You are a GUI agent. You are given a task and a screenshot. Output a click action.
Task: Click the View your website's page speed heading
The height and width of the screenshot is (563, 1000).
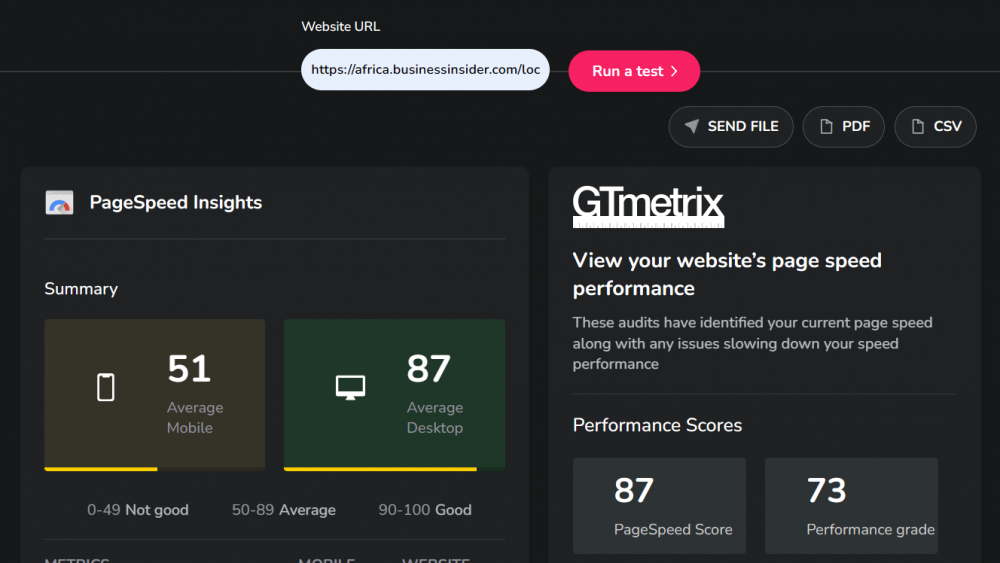pyautogui.click(x=727, y=274)
